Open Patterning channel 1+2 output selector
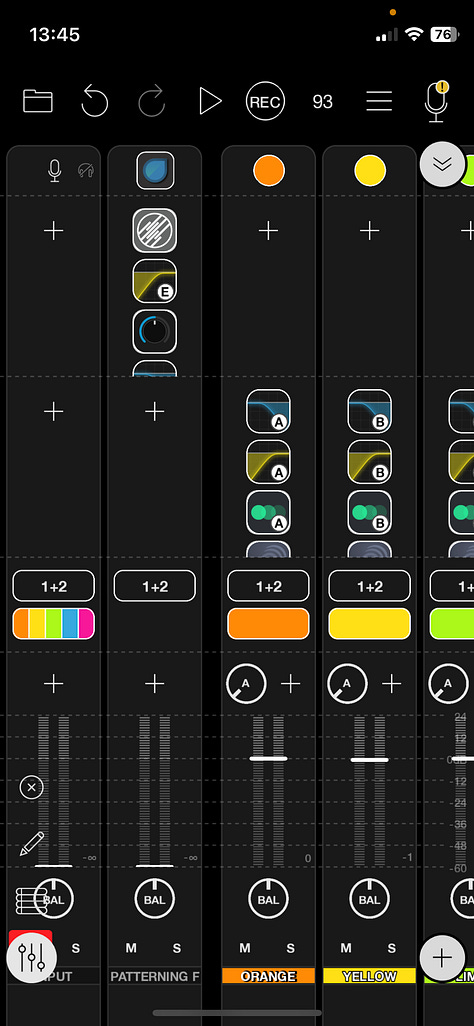 pyautogui.click(x=155, y=586)
